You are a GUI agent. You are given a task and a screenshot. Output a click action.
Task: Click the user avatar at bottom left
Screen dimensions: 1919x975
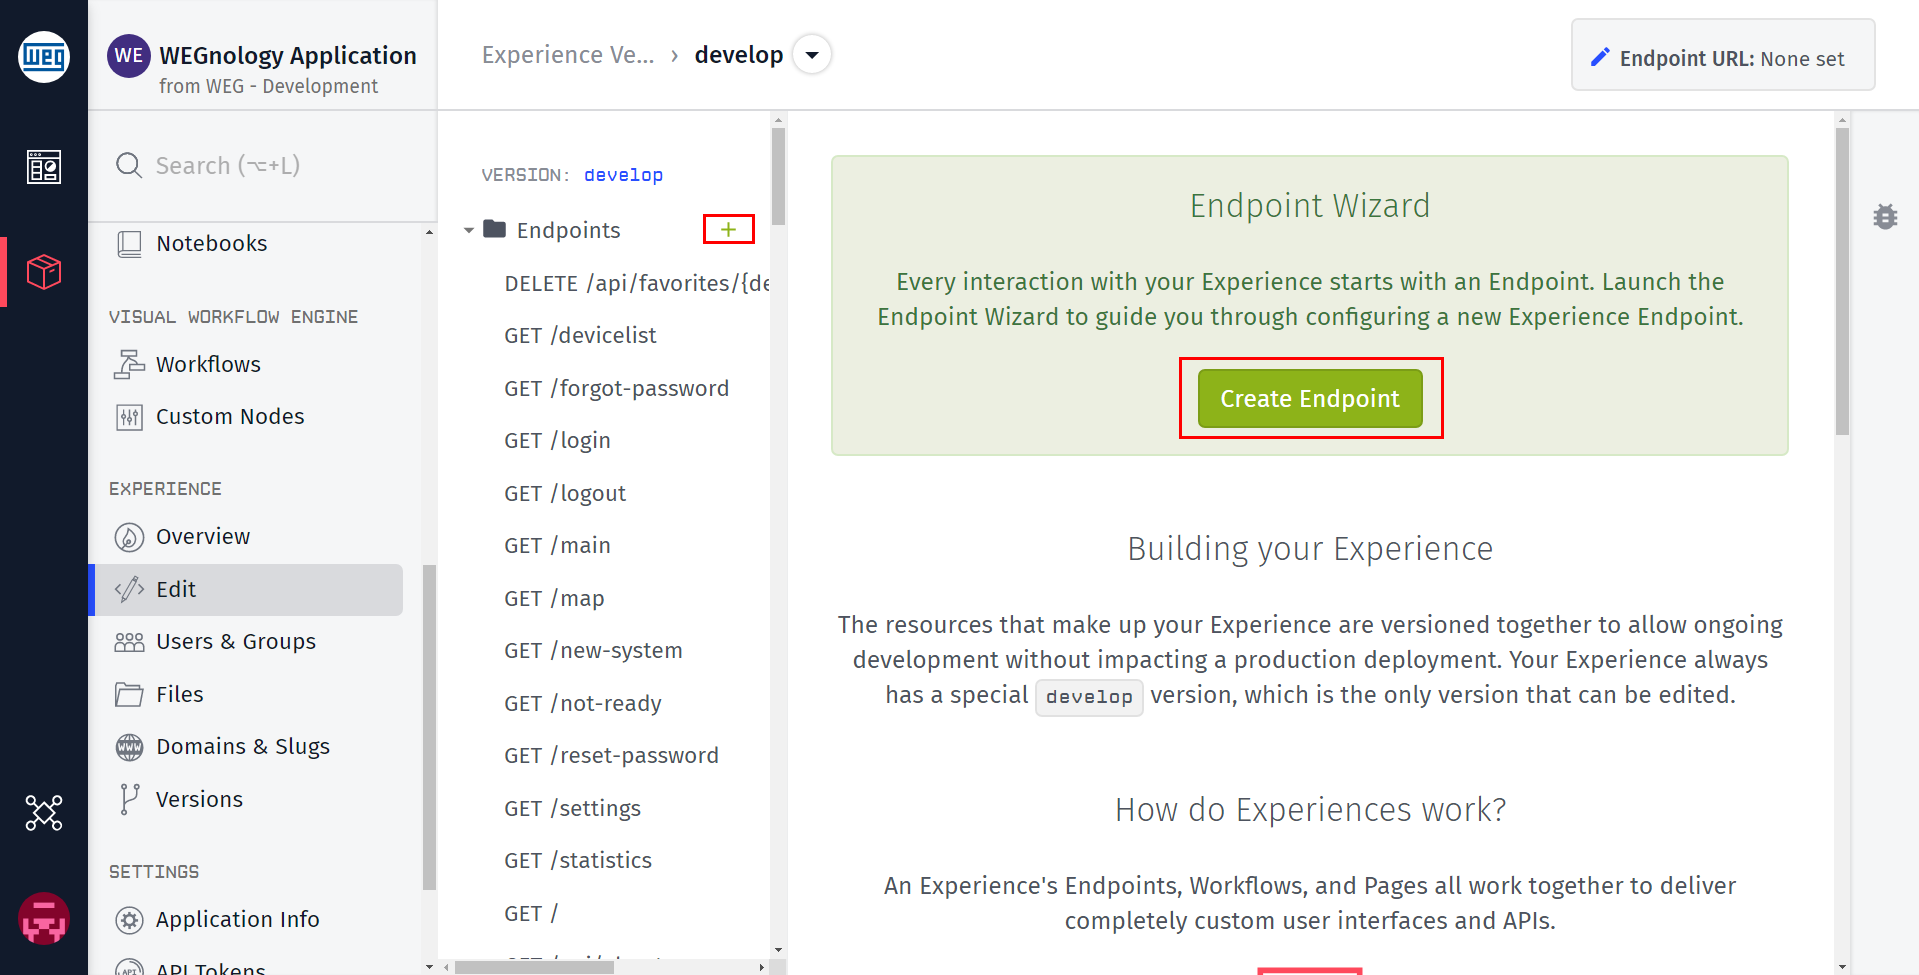(x=44, y=919)
